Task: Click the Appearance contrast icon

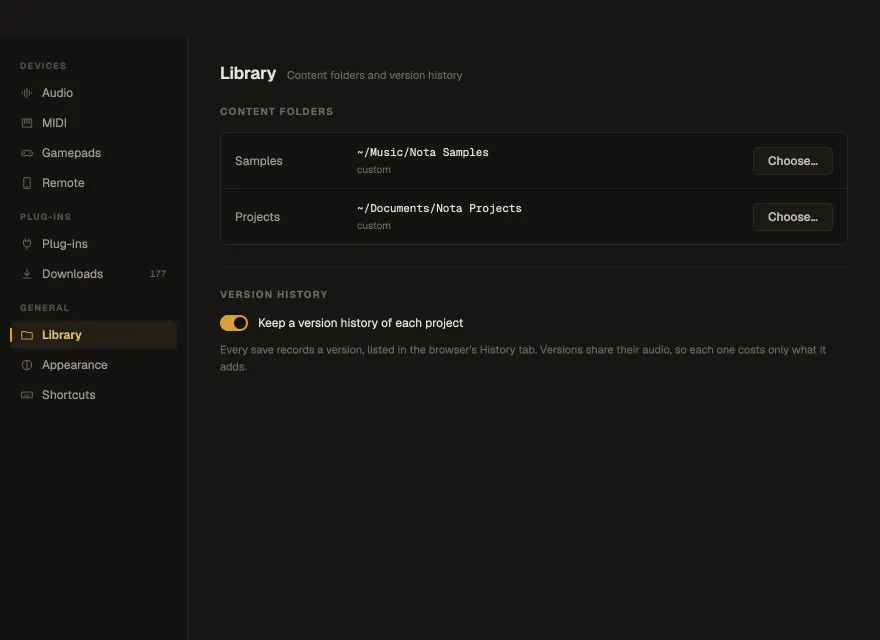Action: pyautogui.click(x=26, y=365)
